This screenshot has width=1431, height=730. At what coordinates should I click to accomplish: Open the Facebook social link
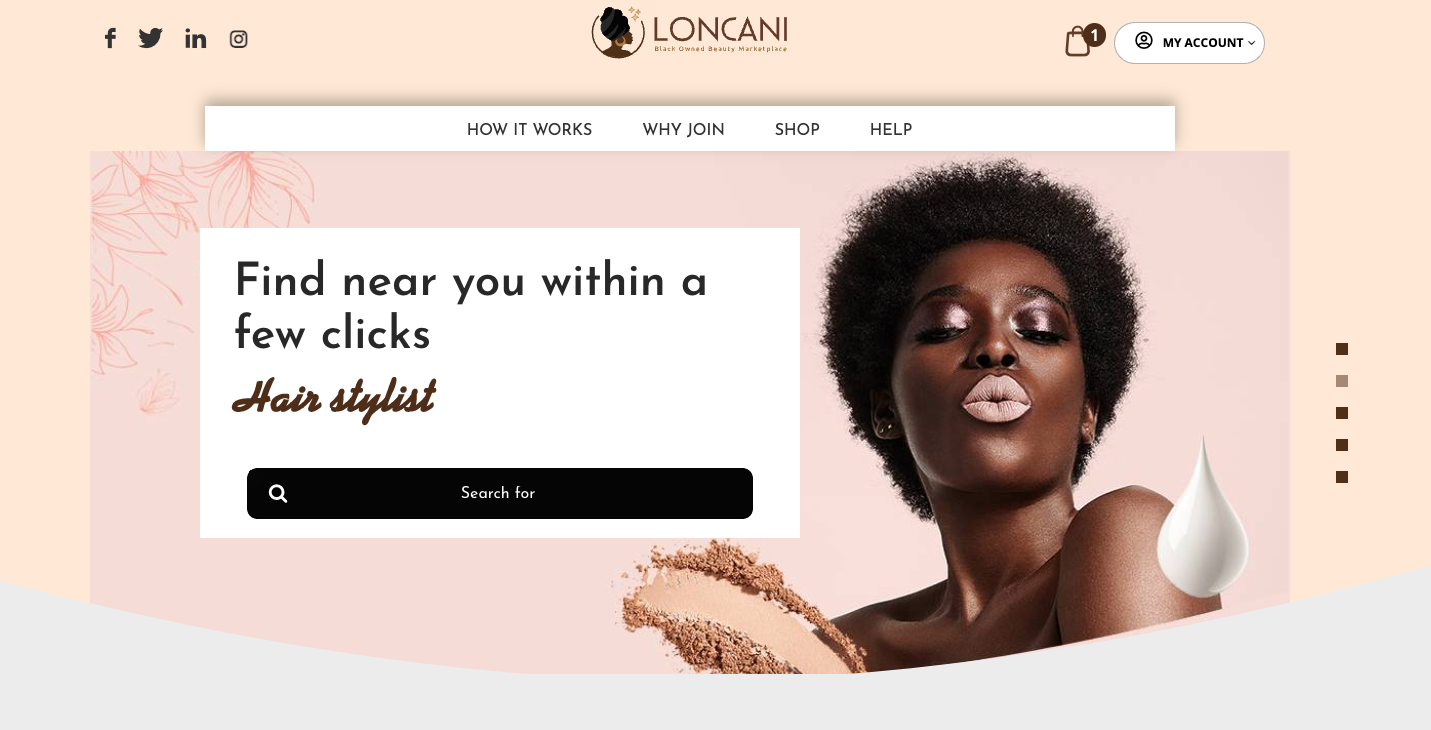(110, 39)
